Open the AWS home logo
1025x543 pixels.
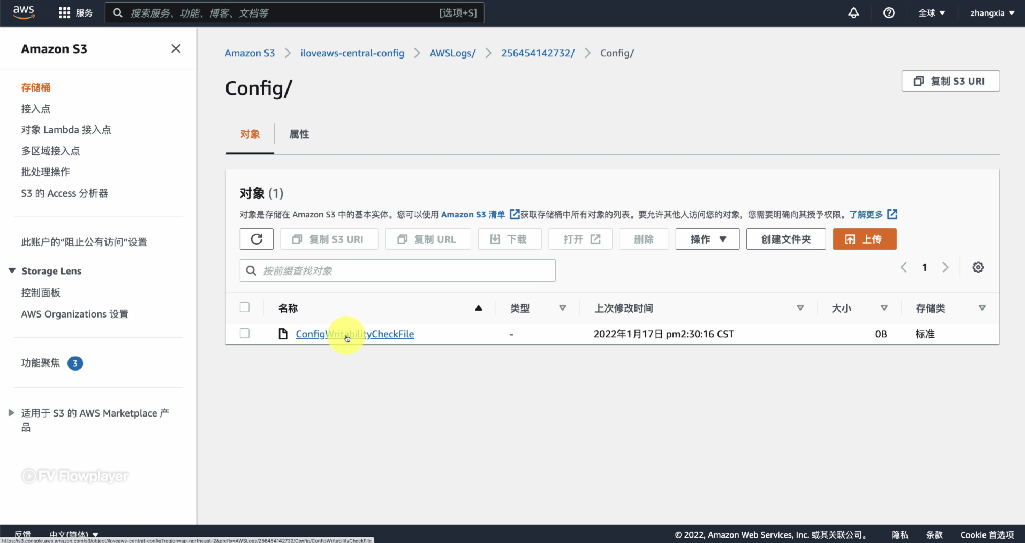pyautogui.click(x=24, y=12)
